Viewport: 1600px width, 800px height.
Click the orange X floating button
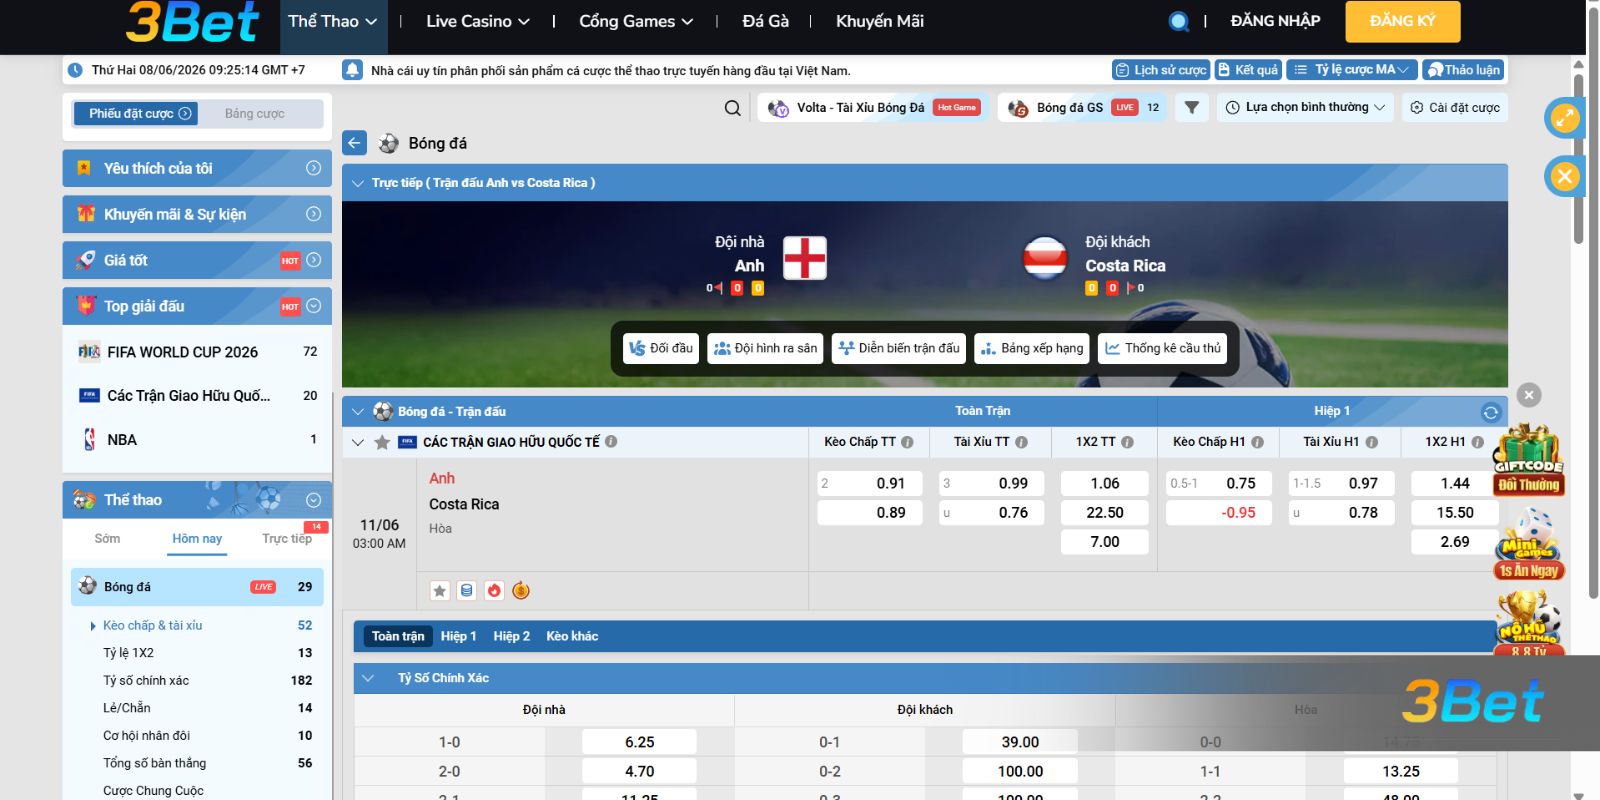1565,177
